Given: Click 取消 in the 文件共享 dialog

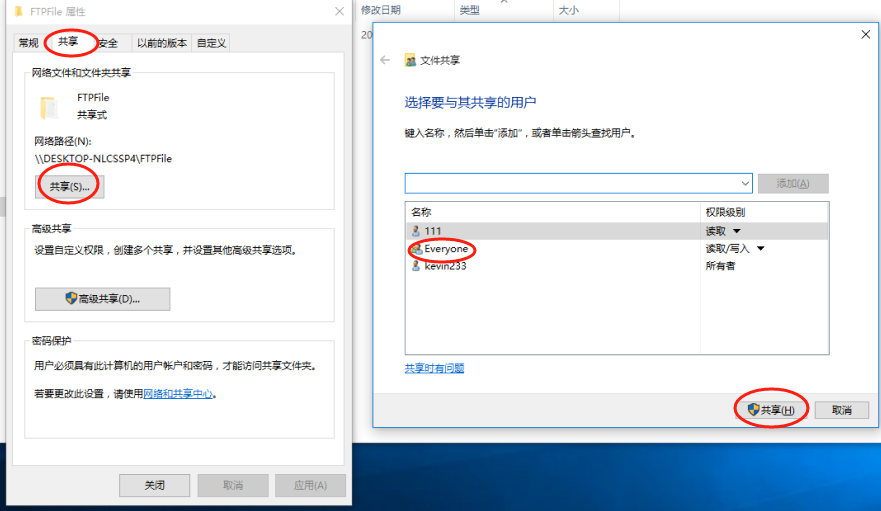Looking at the screenshot, I should pyautogui.click(x=842, y=410).
